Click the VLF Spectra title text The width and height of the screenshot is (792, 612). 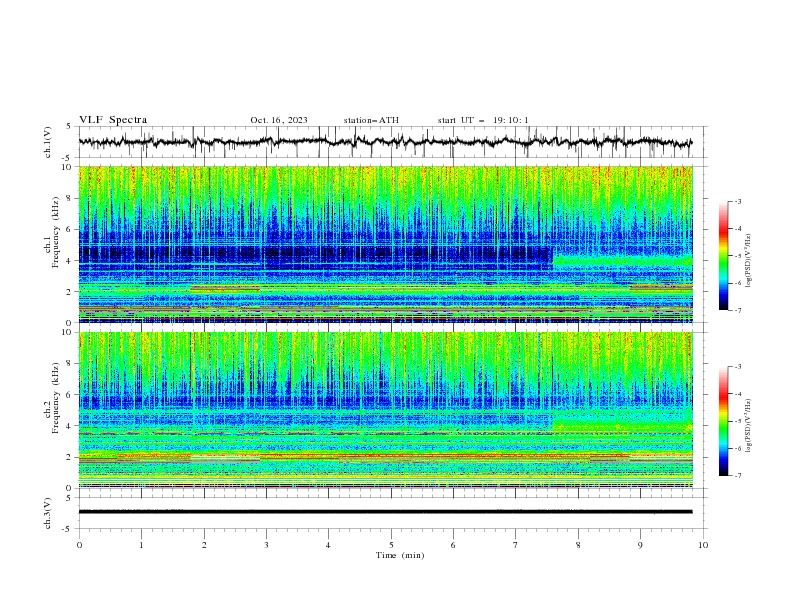coord(113,120)
